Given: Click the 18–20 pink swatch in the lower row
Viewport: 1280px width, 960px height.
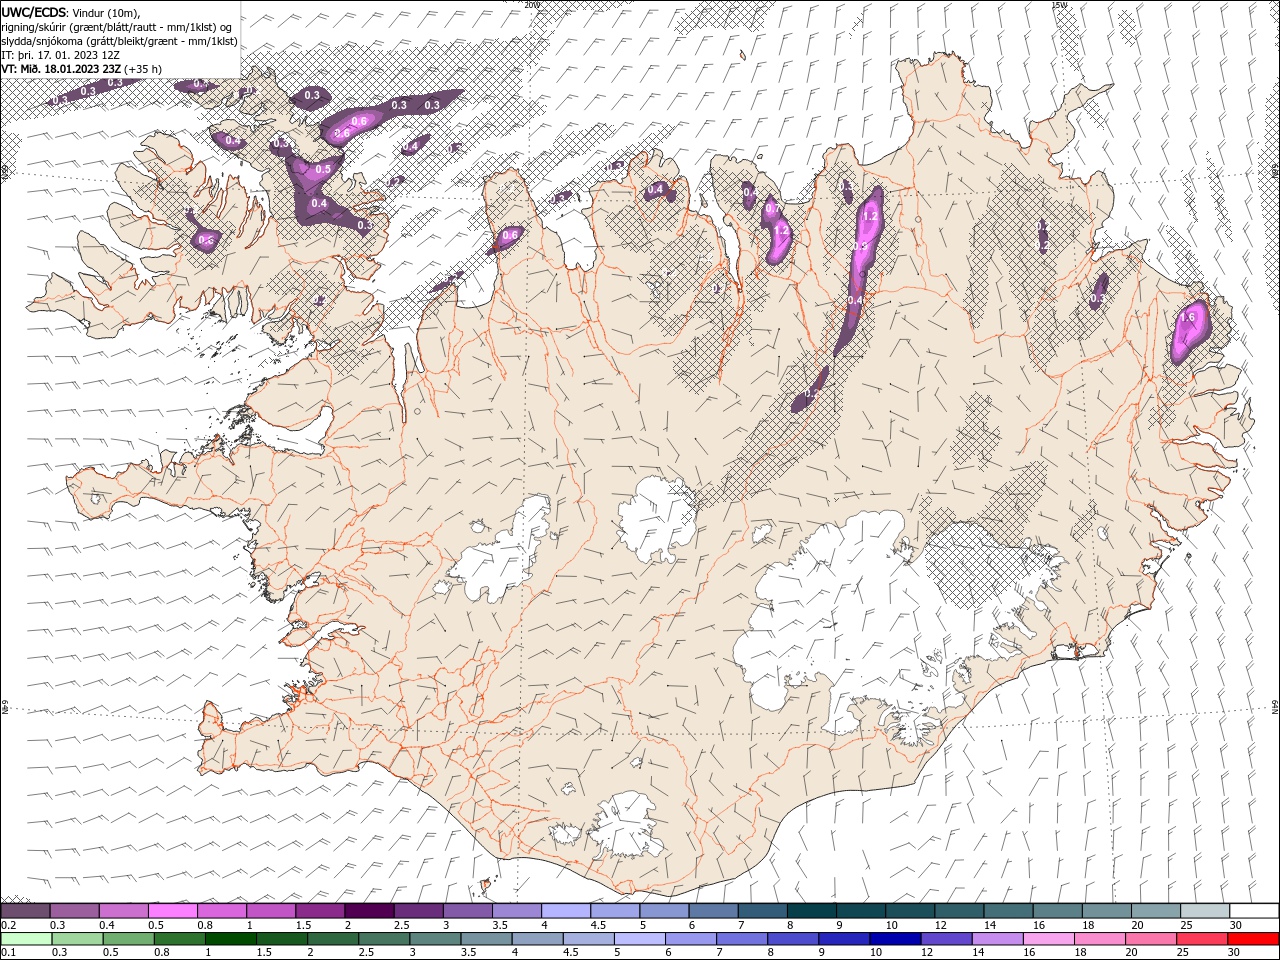Looking at the screenshot, I should tap(1101, 939).
